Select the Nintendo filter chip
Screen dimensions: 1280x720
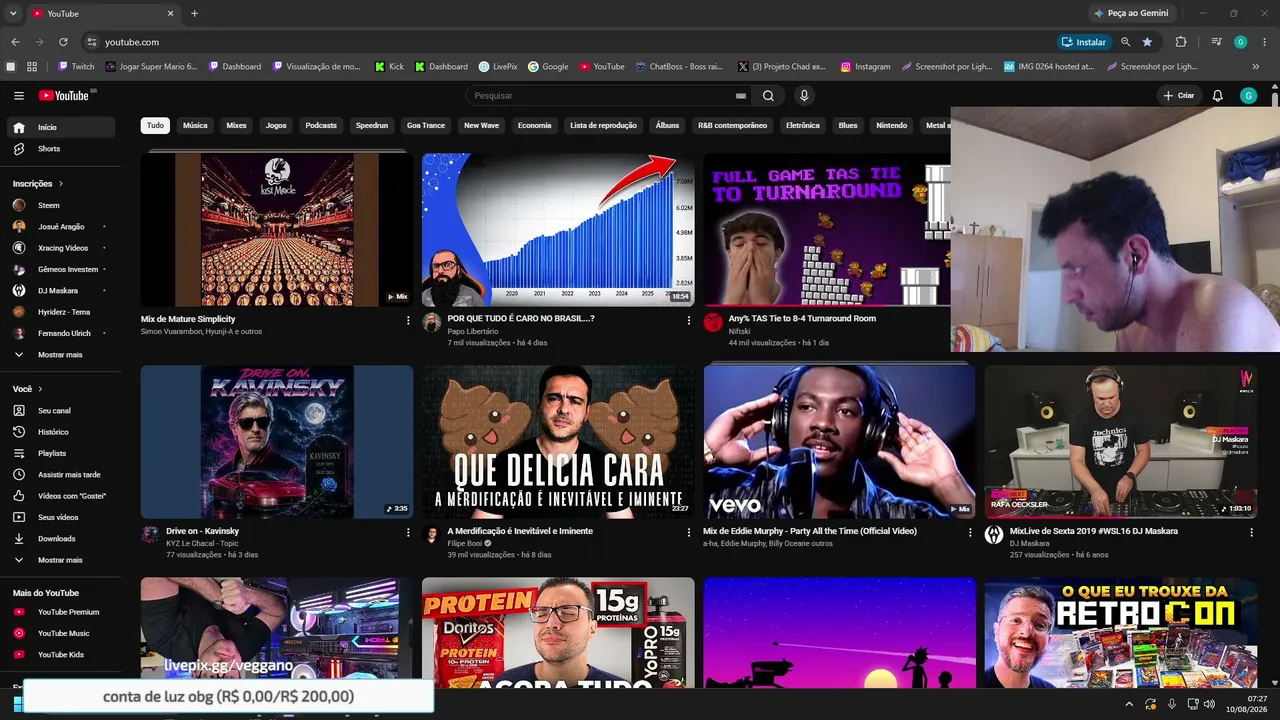[x=891, y=126]
